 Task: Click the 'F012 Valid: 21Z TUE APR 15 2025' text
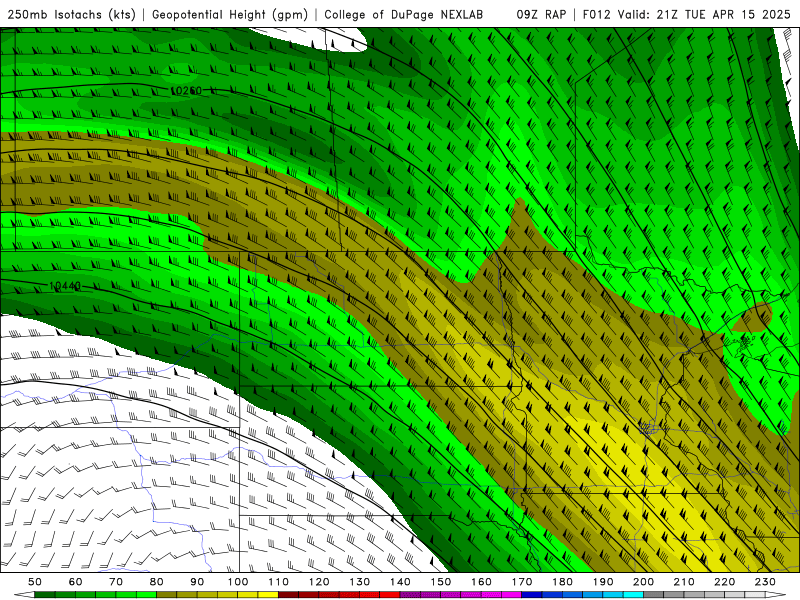(x=687, y=14)
